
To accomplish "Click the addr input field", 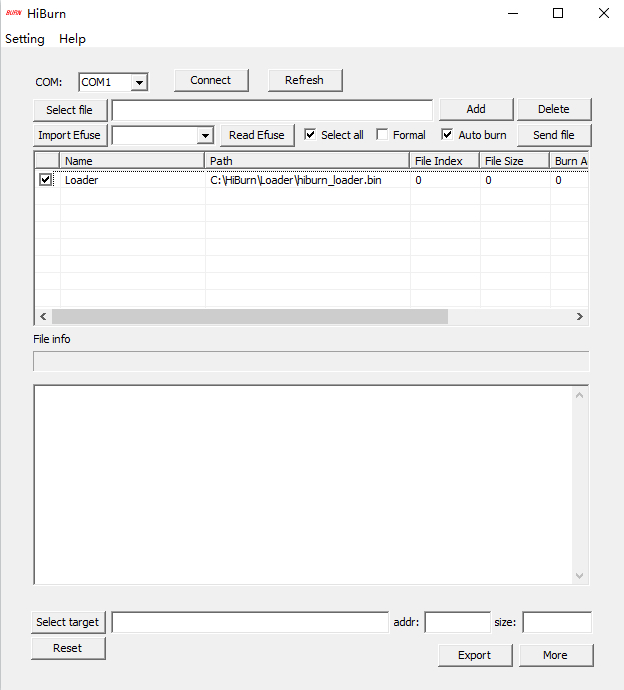I will pos(457,623).
